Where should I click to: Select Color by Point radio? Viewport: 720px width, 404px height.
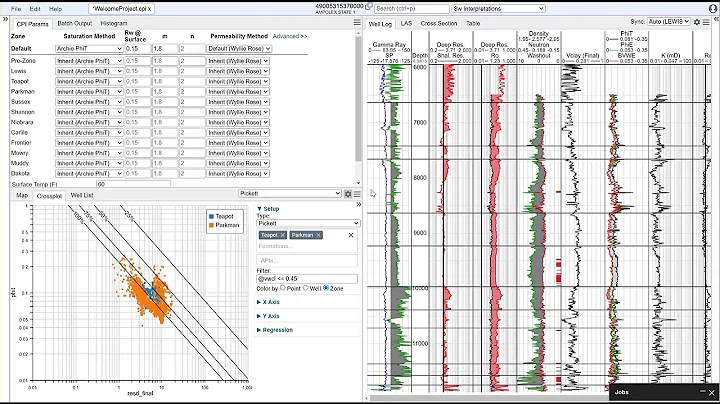282,288
